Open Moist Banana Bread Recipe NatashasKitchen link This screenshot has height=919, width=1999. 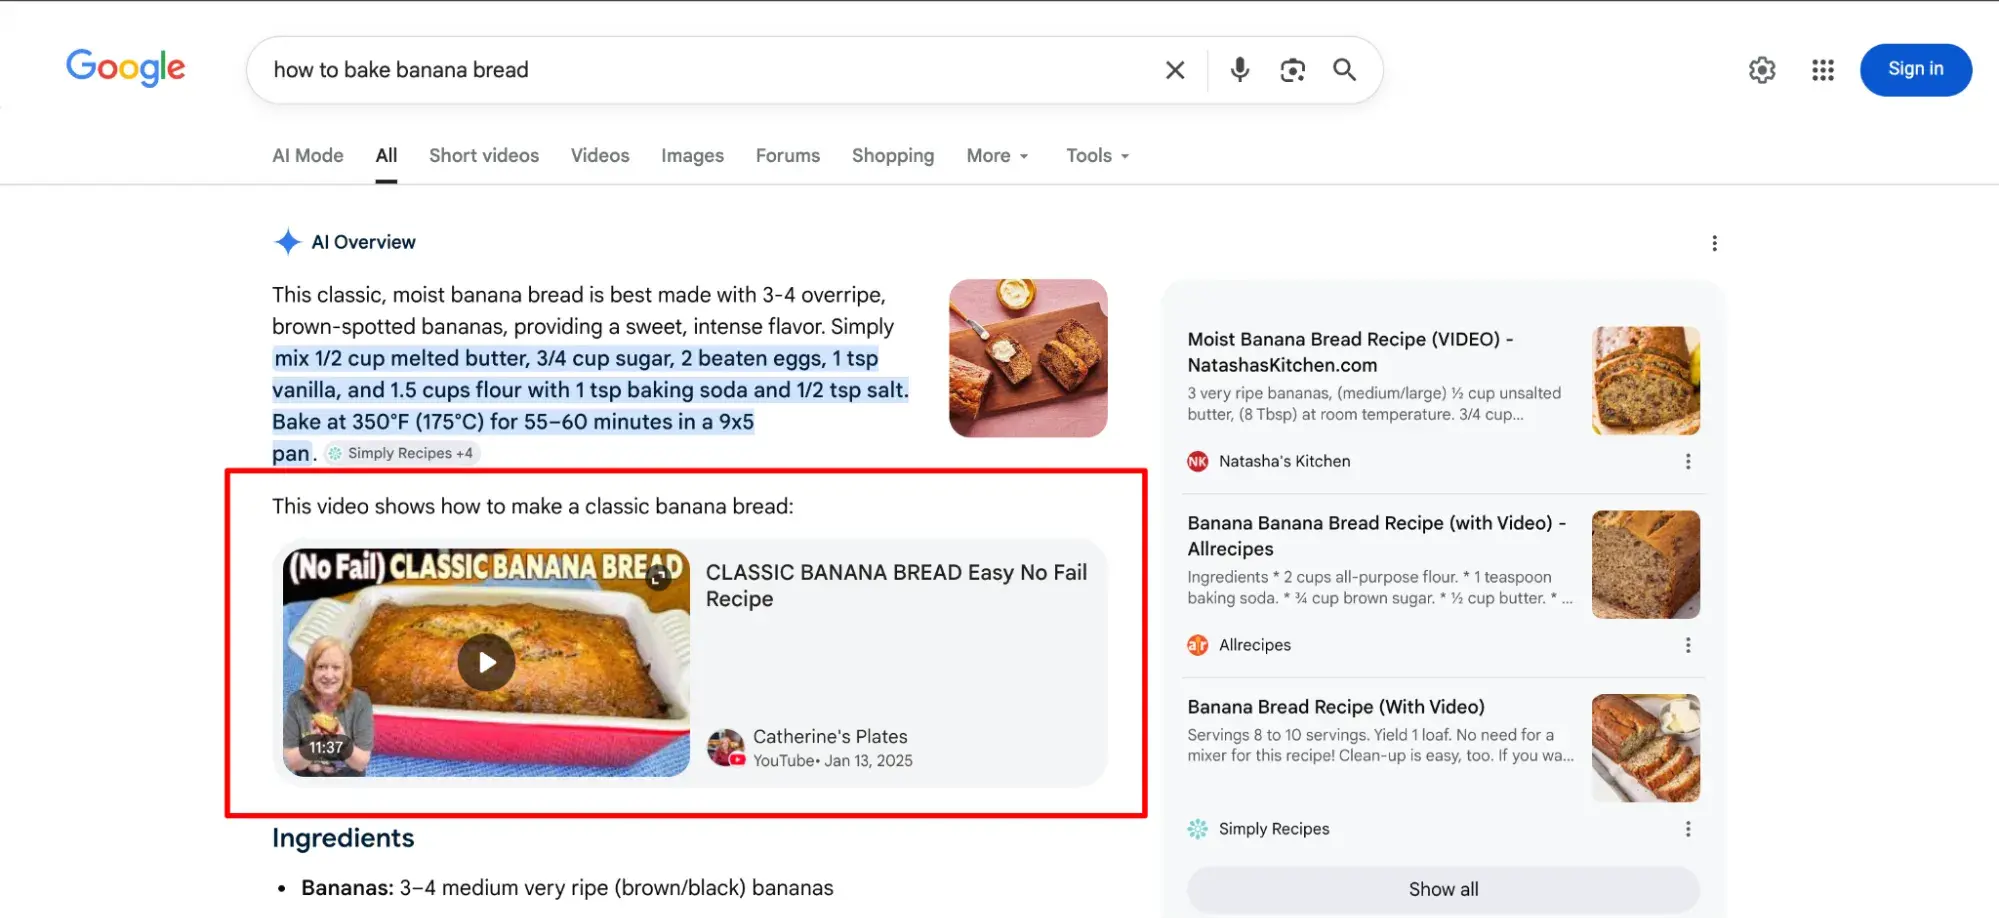point(1350,352)
